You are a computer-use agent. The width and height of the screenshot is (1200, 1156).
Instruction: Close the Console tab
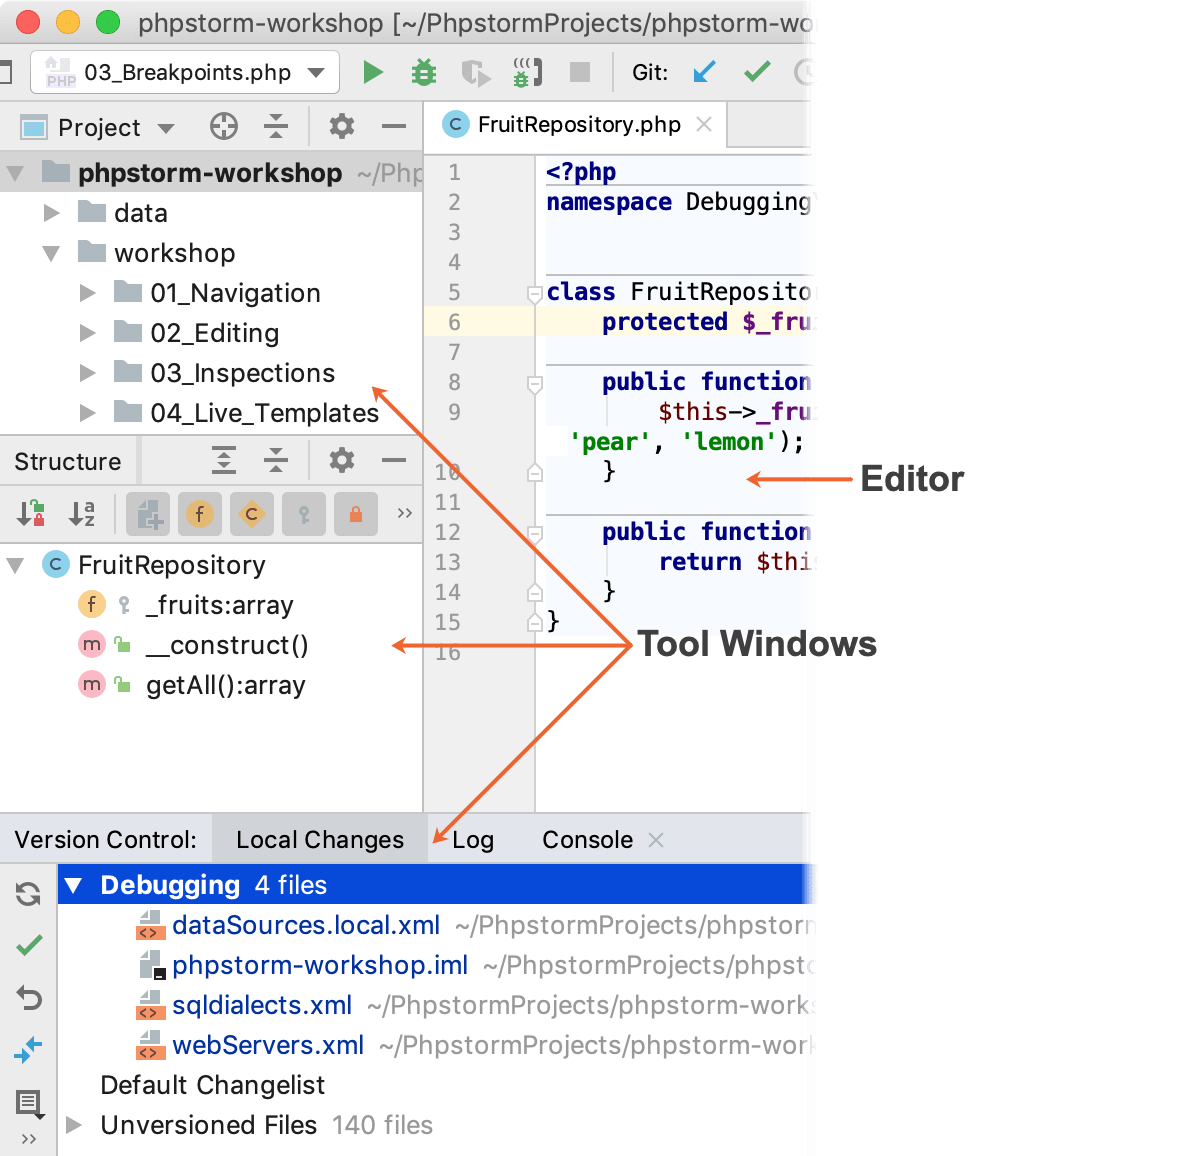[656, 840]
